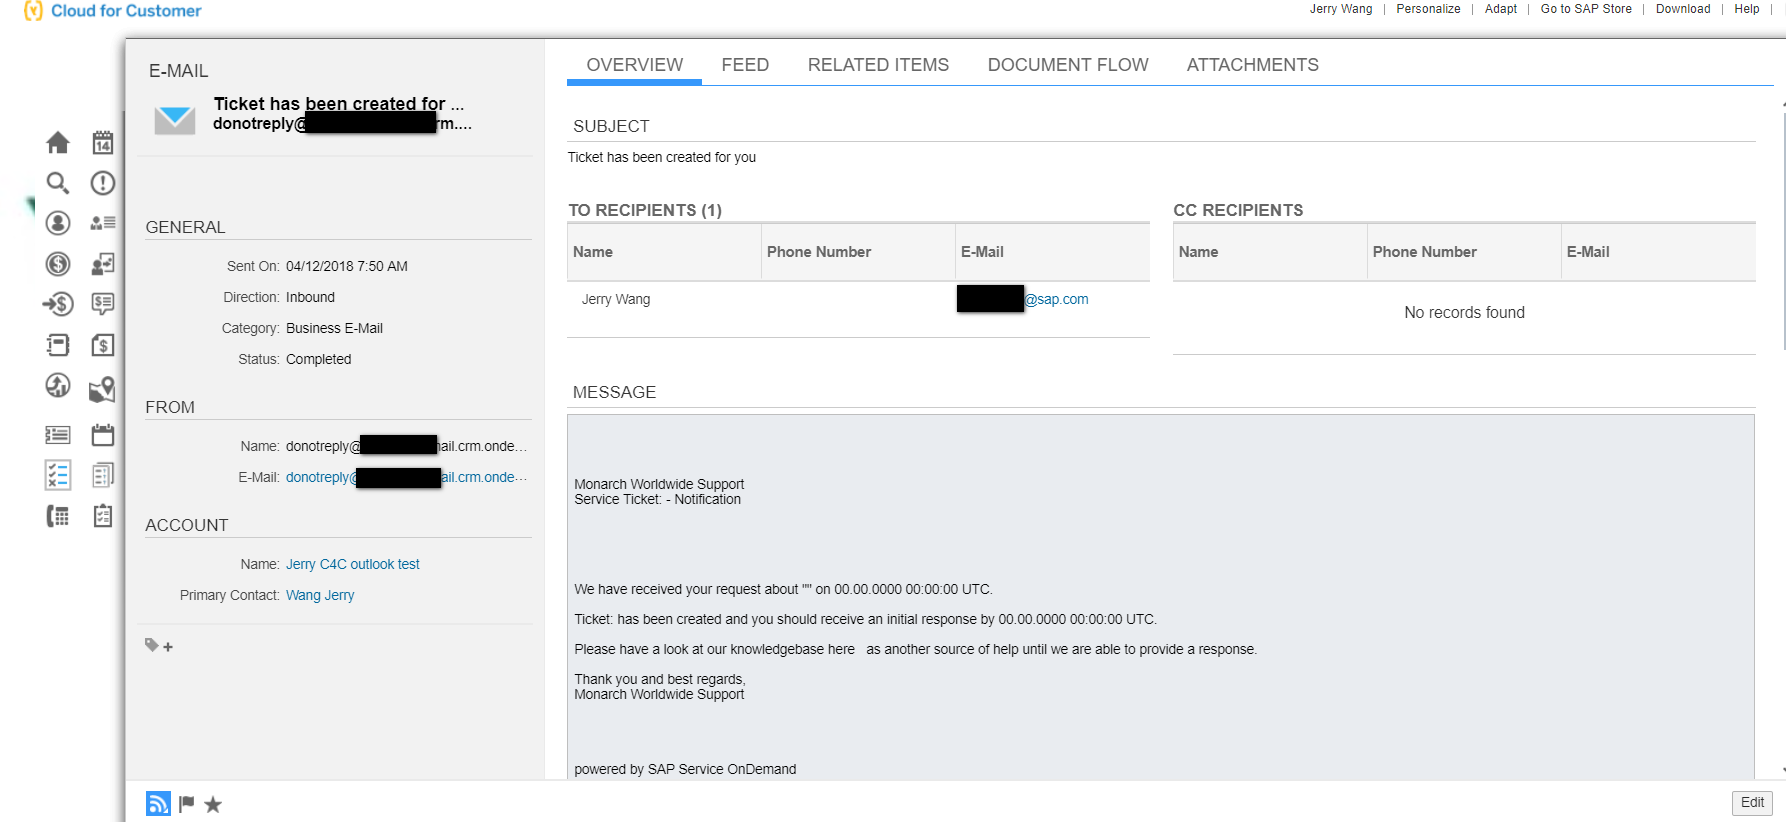Open the map with location pin icon

103,389
